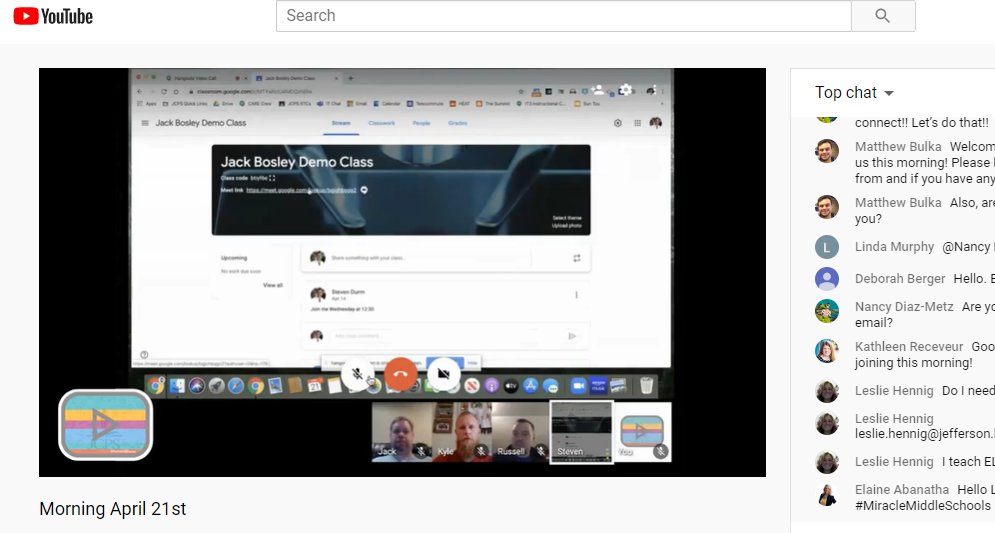Click the class code fullscreen icon on banner
995x533 pixels.
click(x=272, y=178)
